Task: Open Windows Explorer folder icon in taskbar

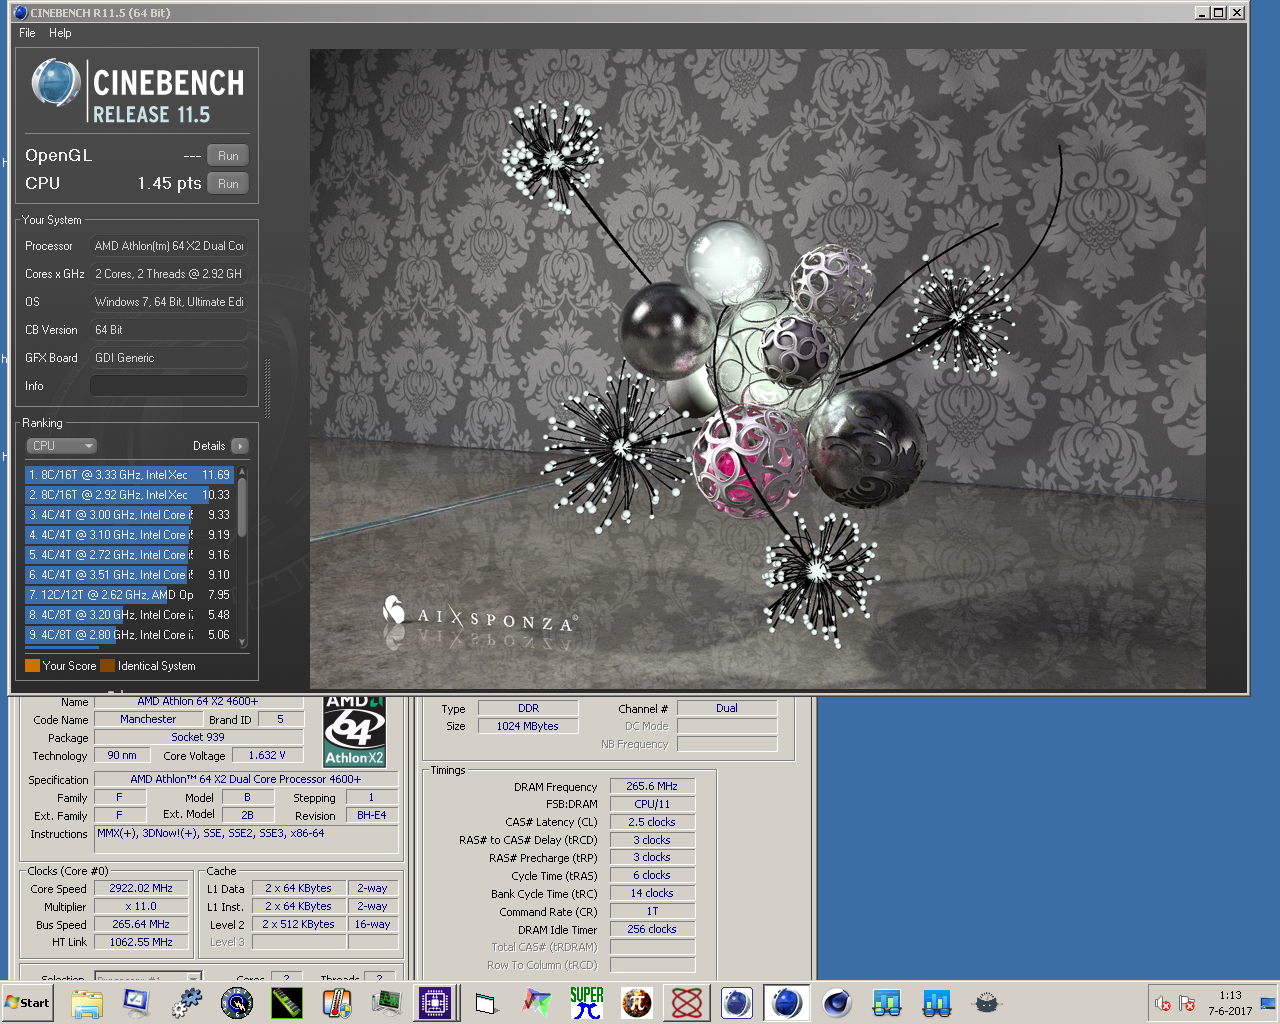Action: click(x=87, y=1003)
